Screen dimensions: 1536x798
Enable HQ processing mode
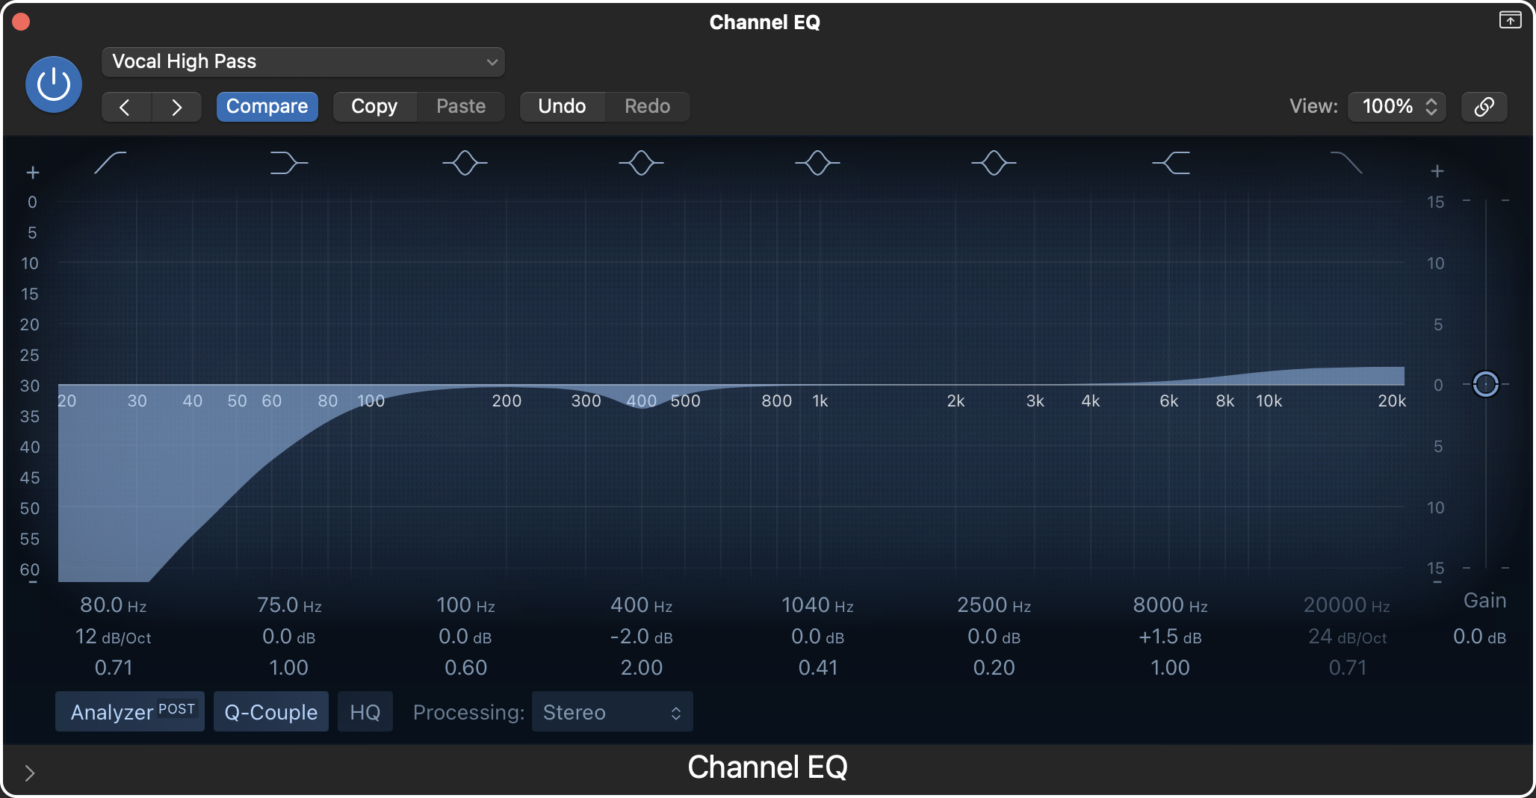click(365, 711)
